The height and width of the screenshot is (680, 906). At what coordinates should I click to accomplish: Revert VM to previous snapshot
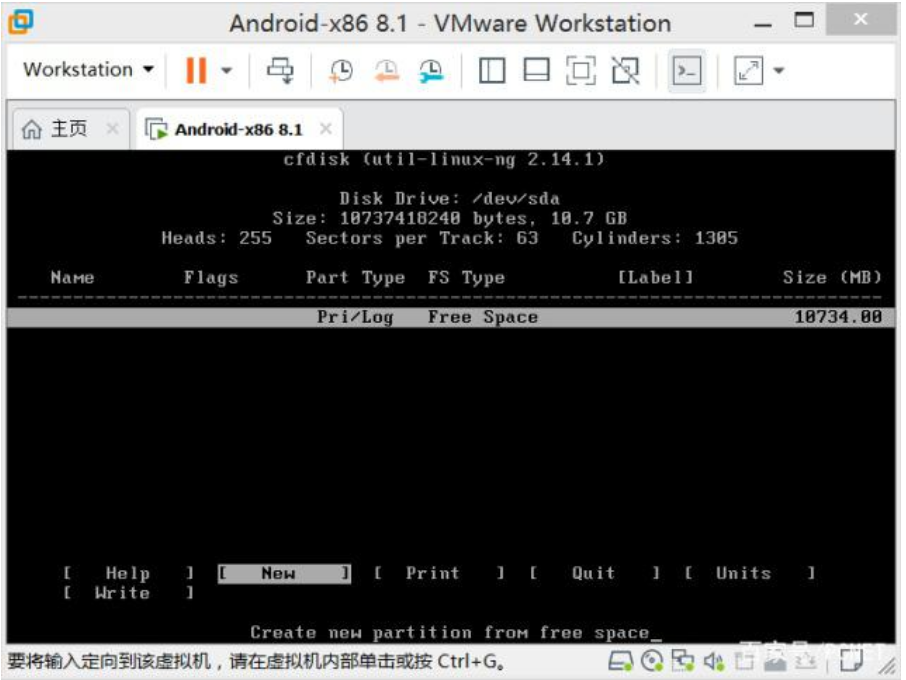tap(387, 71)
